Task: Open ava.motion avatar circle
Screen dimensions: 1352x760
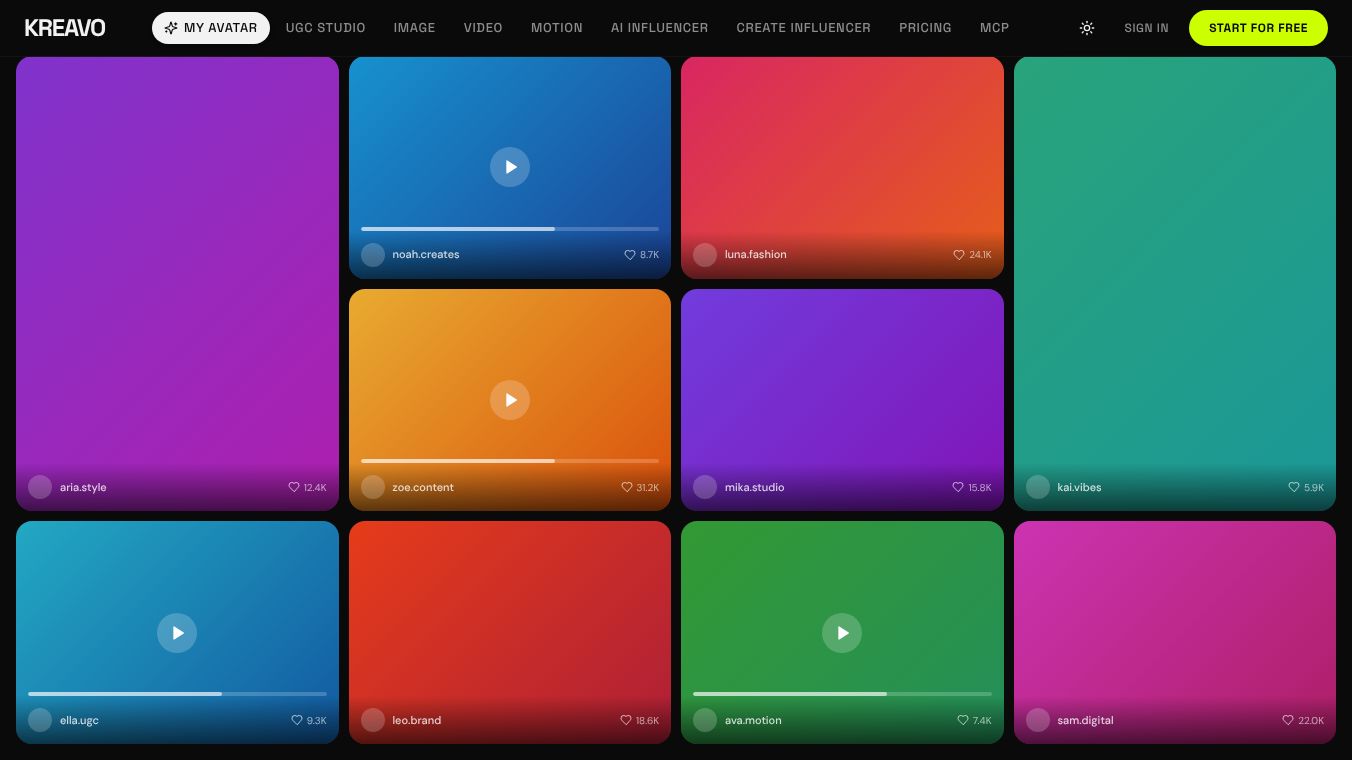Action: point(705,720)
